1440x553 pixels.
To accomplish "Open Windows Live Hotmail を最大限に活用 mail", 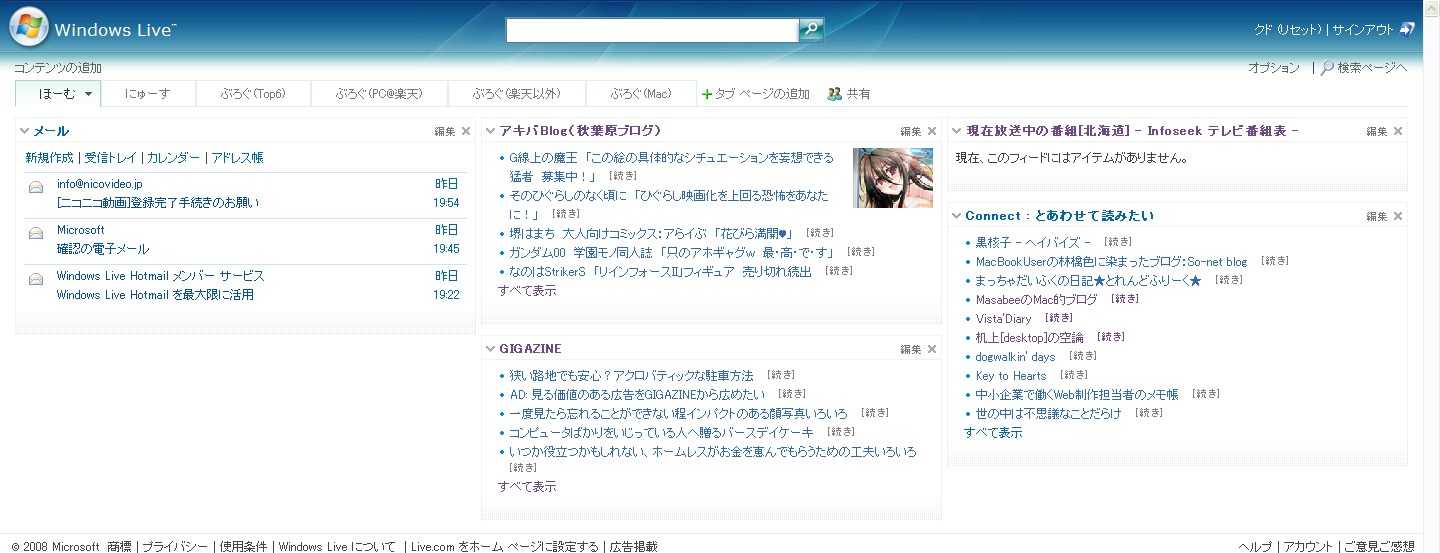I will coord(155,295).
